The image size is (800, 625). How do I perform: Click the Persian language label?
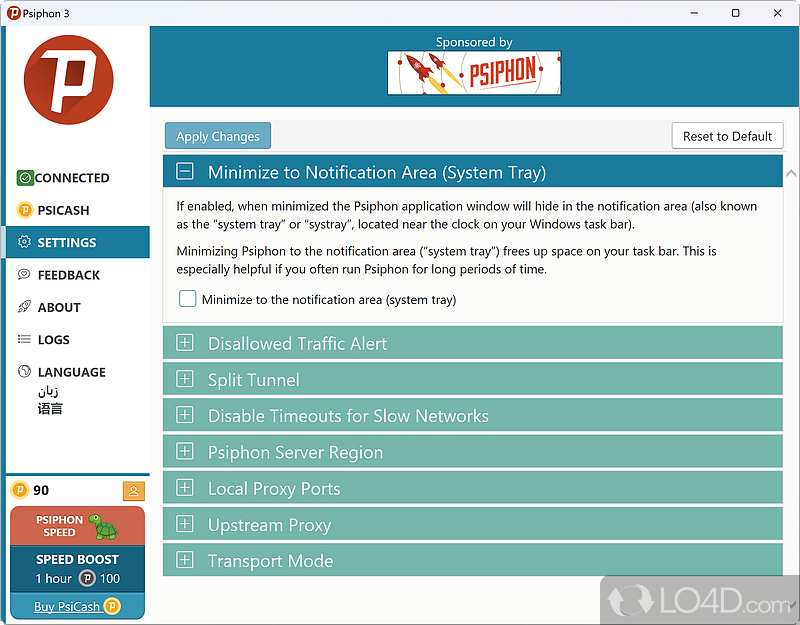48,391
